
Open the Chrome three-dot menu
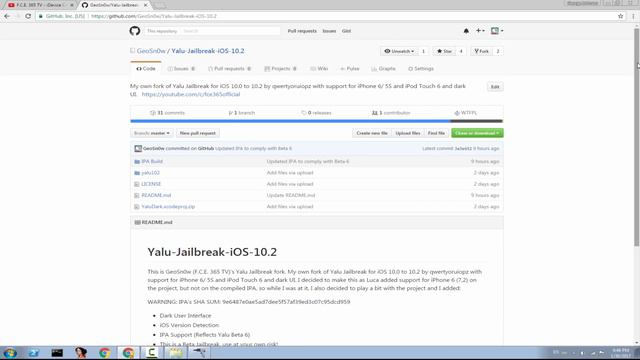633,16
